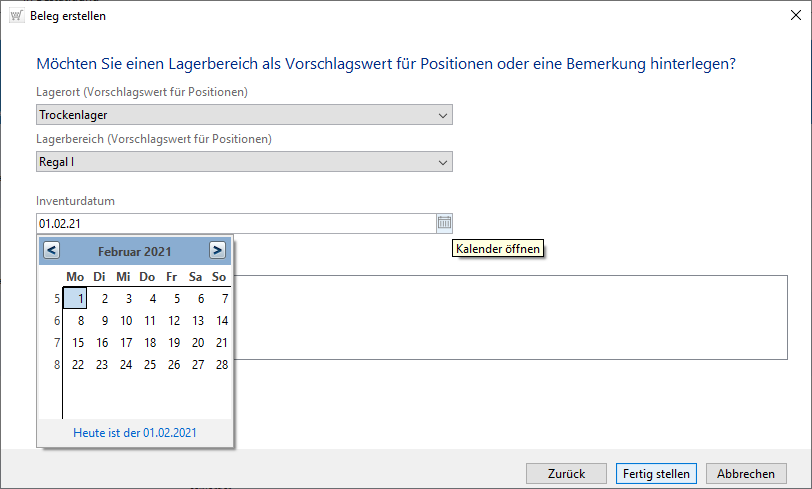
Task: Cancel with the Abbrechen button
Action: point(746,473)
